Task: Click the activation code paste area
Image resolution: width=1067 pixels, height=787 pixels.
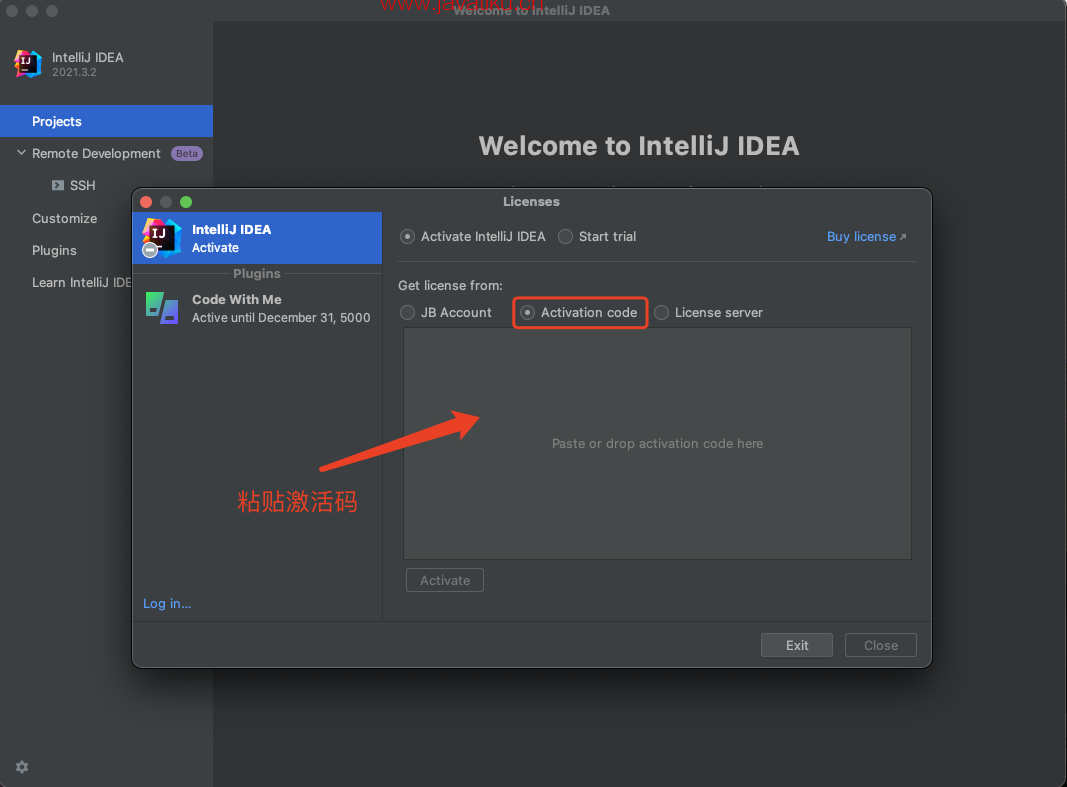Action: (x=657, y=443)
